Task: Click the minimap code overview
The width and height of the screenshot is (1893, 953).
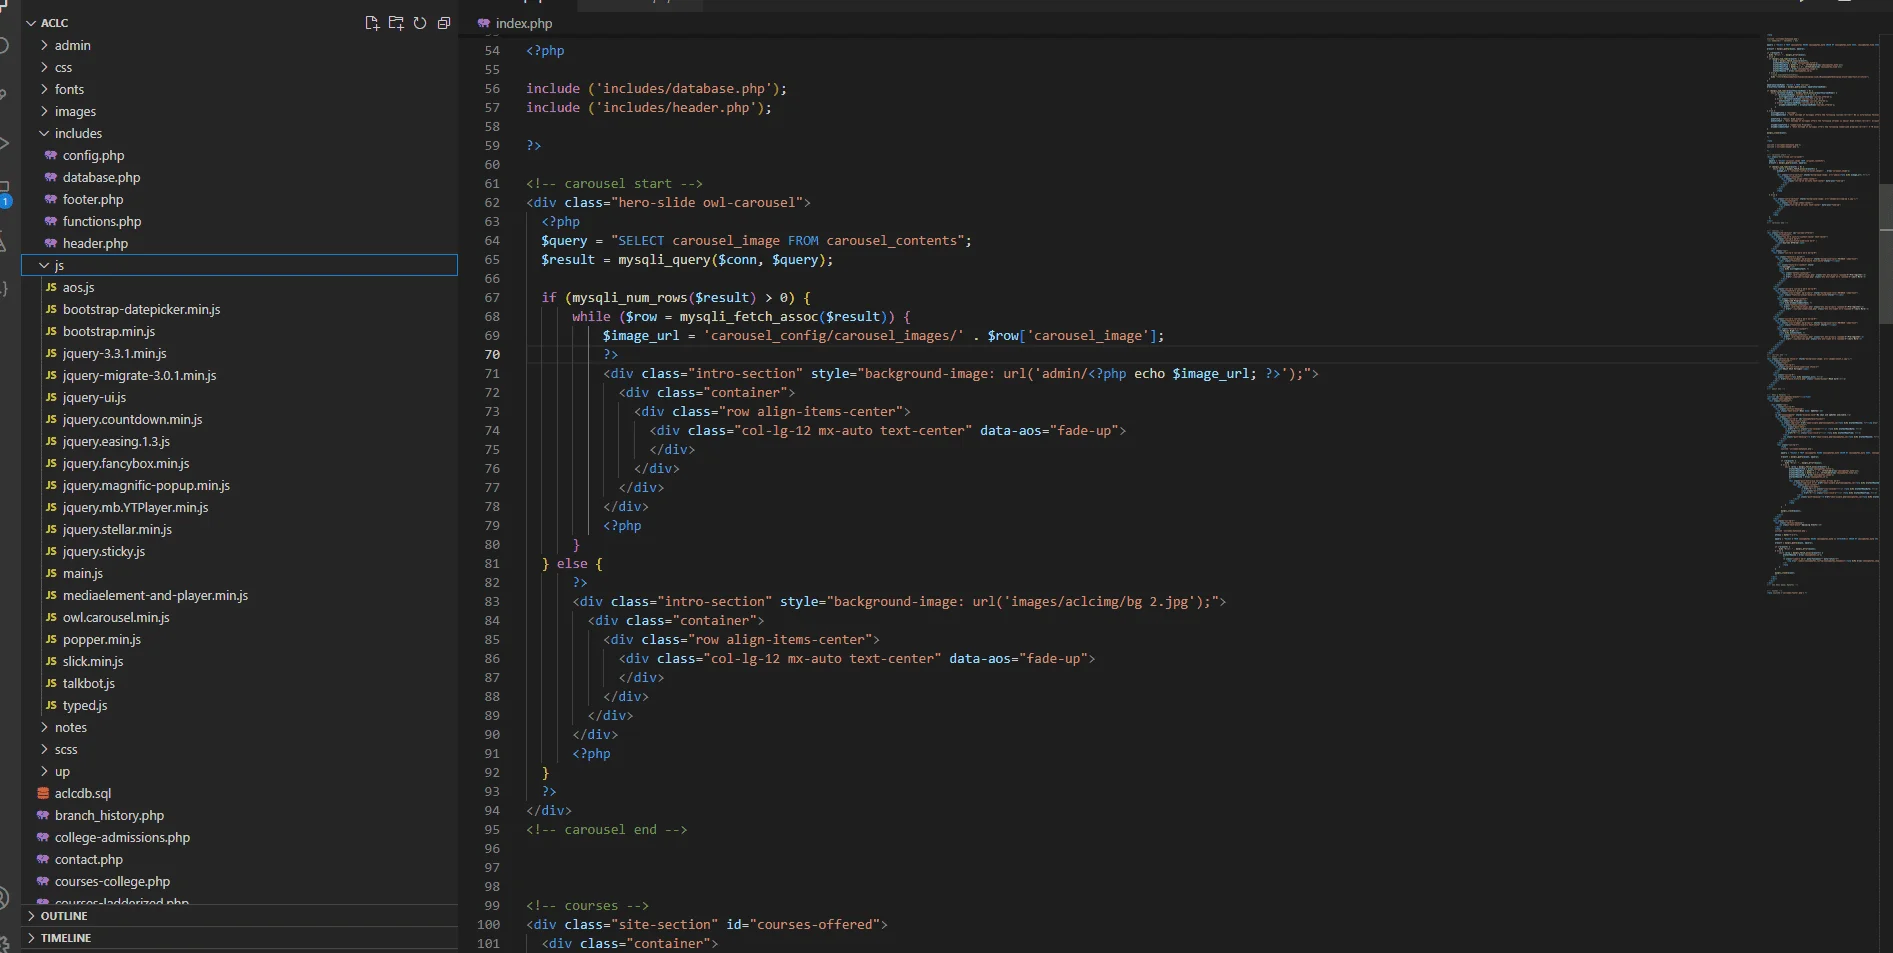Action: (x=1822, y=313)
